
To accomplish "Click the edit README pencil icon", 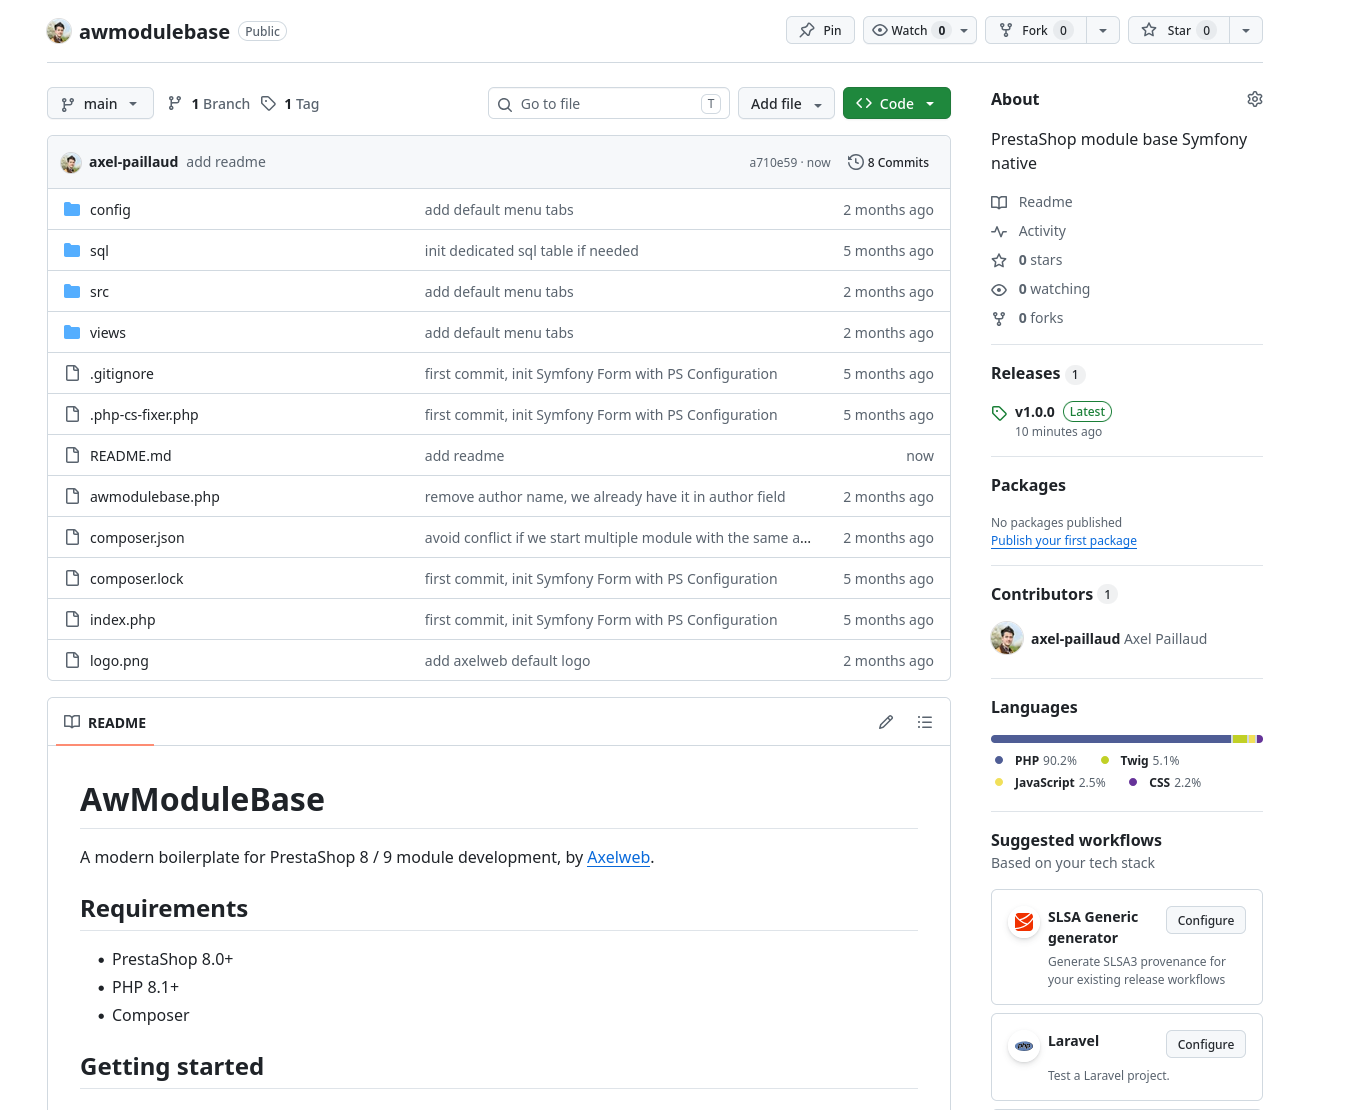I will (886, 722).
